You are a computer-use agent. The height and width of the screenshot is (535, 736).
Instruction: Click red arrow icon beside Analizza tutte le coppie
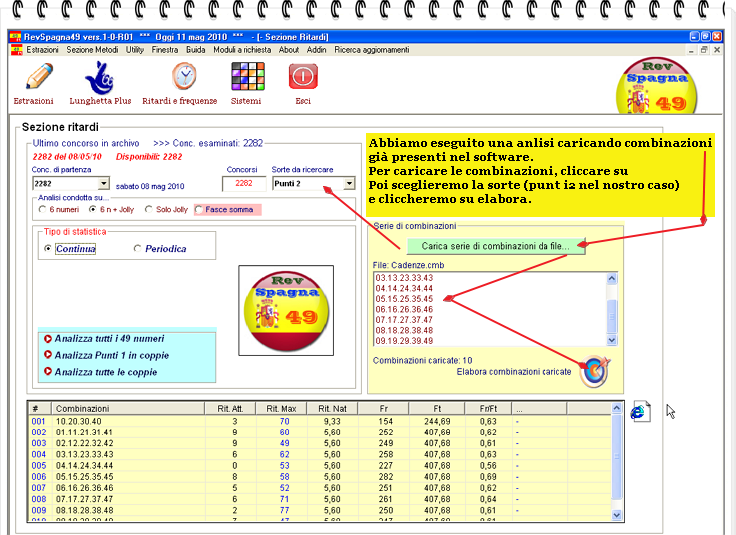47,371
